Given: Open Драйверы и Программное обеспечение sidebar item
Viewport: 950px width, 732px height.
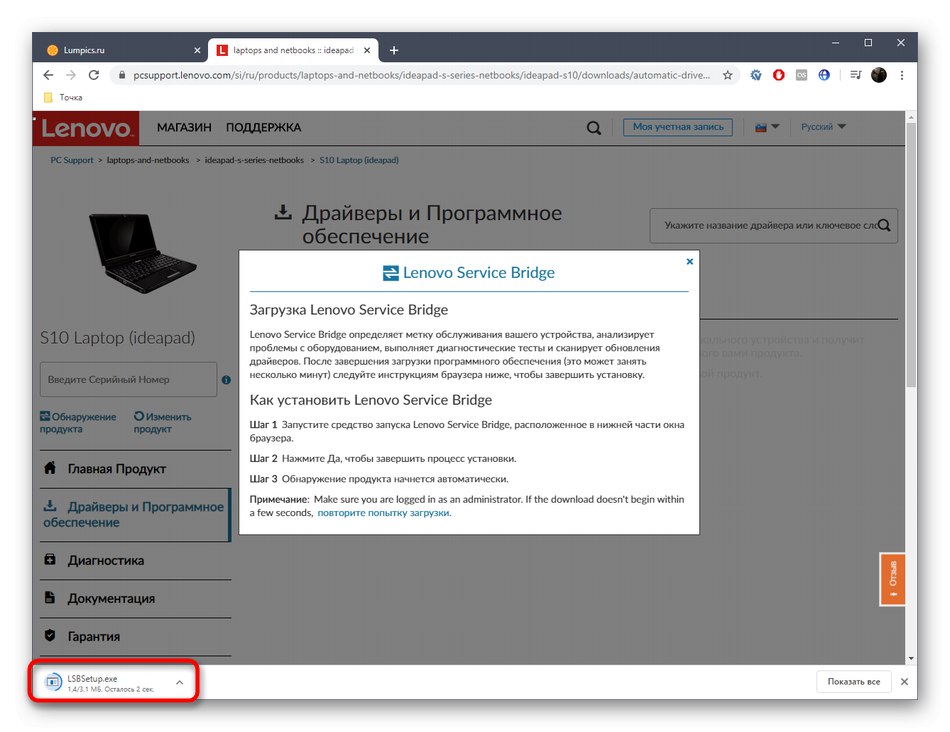Looking at the screenshot, I should tap(136, 514).
